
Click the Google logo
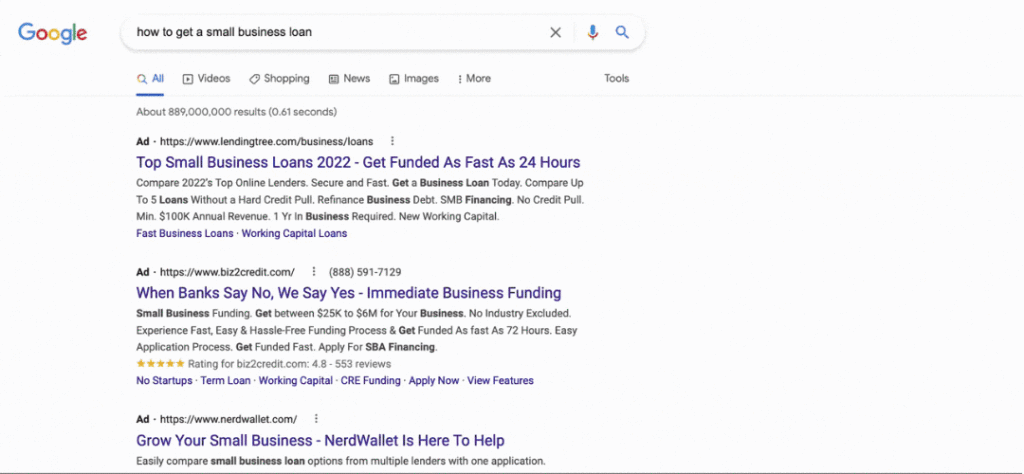[x=52, y=33]
